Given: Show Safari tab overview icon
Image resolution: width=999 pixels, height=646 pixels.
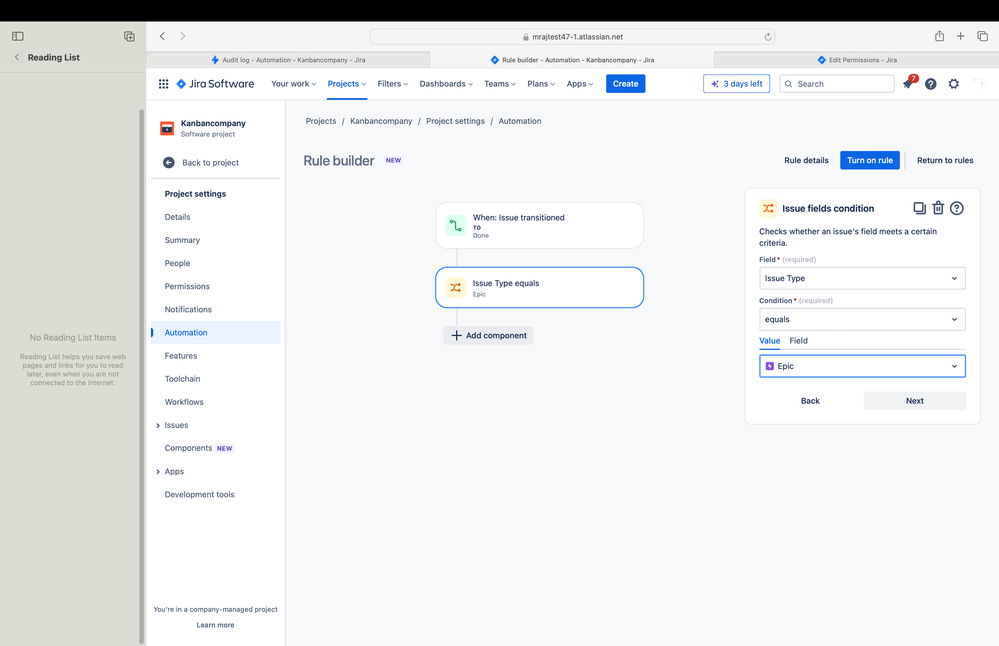Looking at the screenshot, I should (x=982, y=36).
